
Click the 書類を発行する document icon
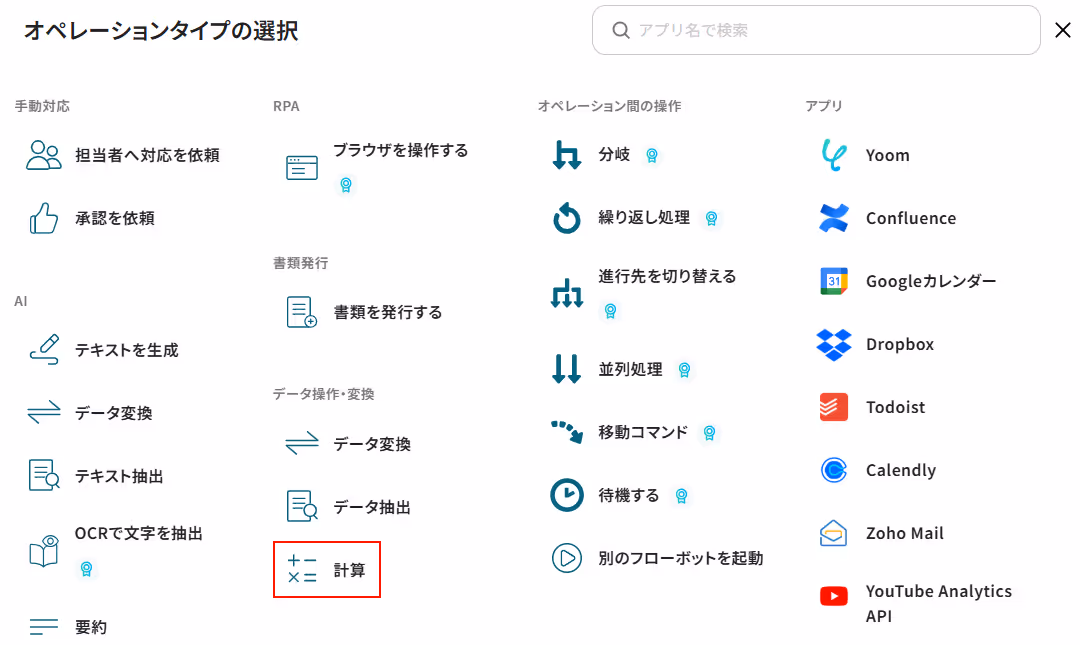point(302,312)
